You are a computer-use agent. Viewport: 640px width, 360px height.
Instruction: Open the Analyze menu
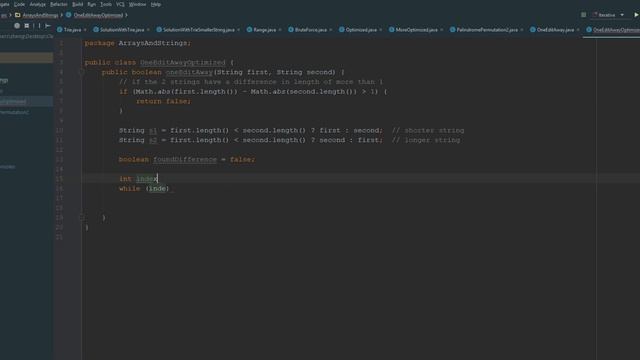pyautogui.click(x=38, y=4)
